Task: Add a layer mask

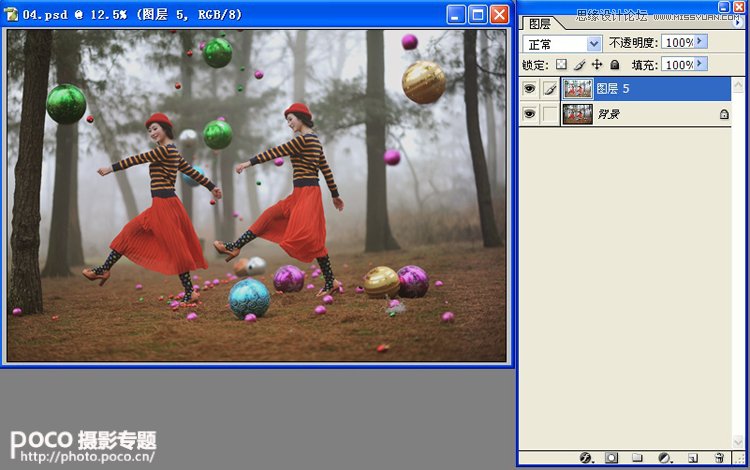Action: click(611, 458)
